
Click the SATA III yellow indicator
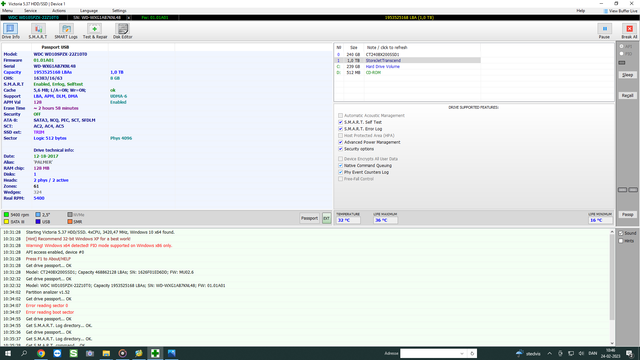click(7, 222)
